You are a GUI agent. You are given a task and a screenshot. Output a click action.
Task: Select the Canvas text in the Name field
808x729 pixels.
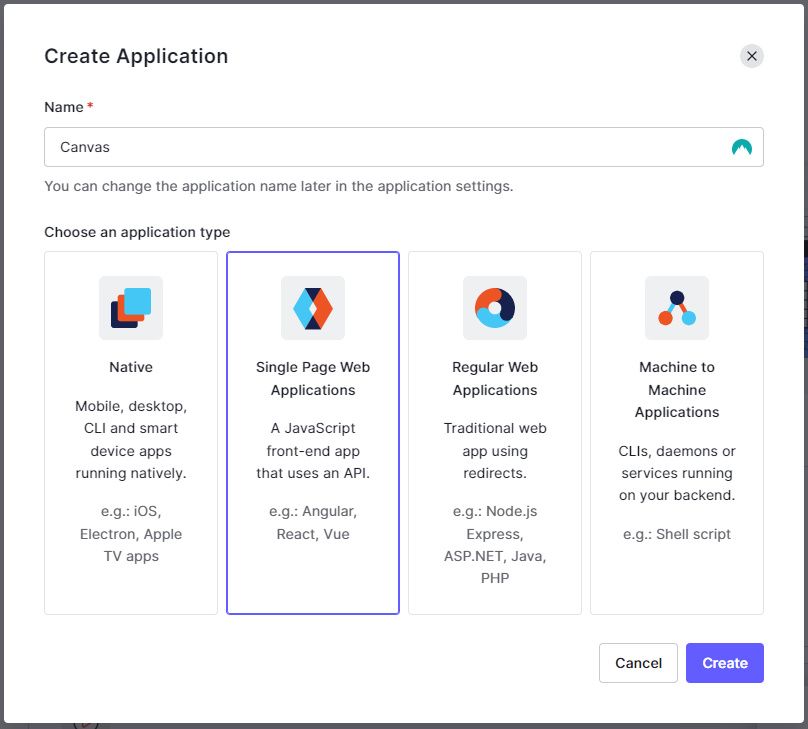click(84, 146)
